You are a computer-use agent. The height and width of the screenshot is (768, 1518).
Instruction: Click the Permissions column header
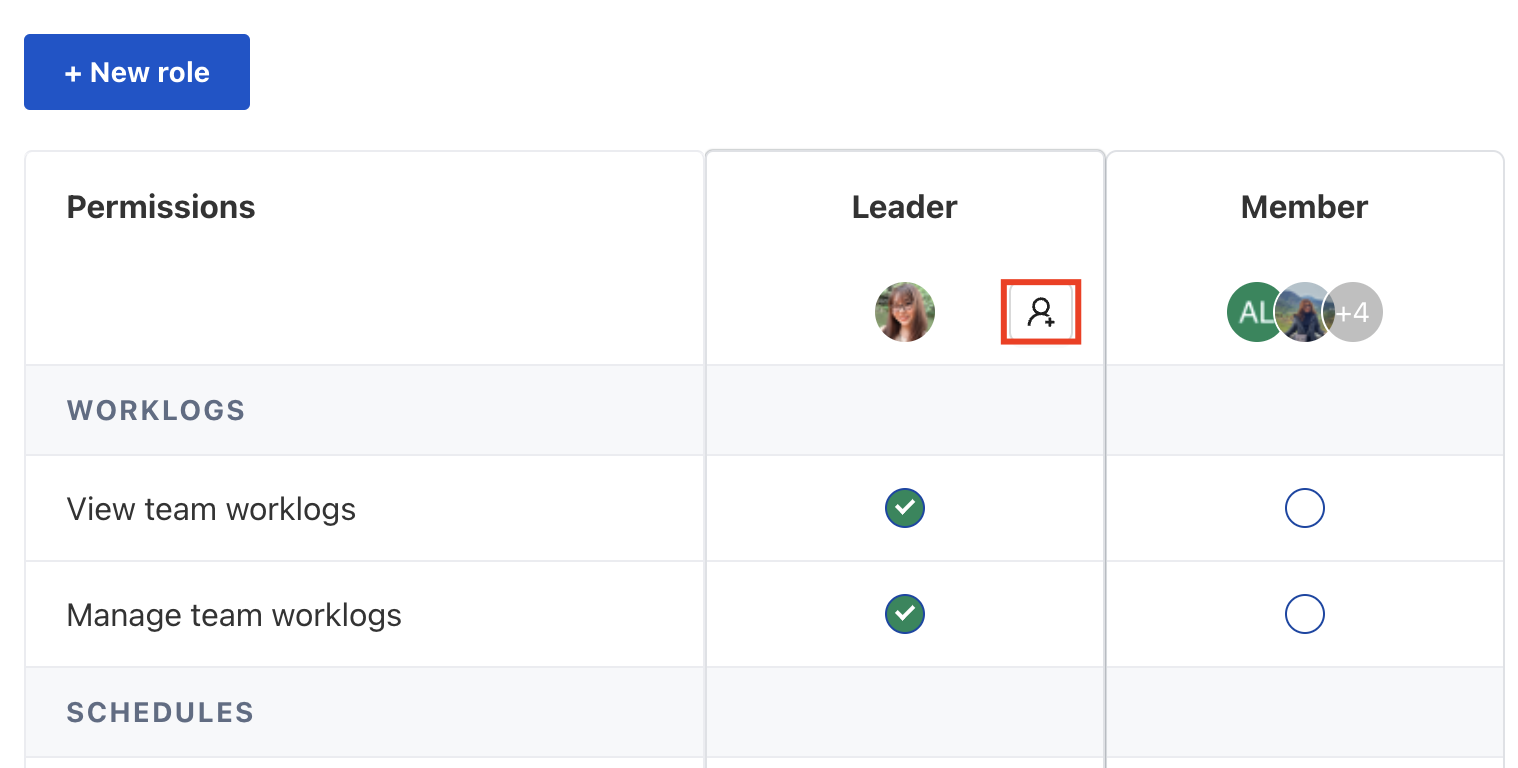161,207
